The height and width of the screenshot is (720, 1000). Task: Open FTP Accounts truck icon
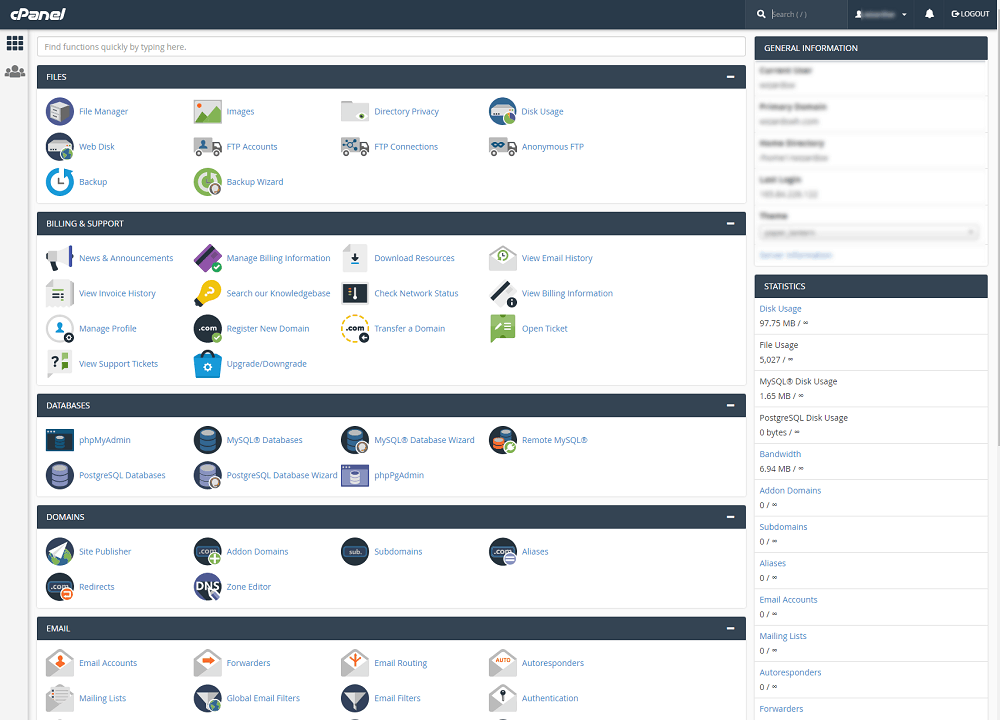click(207, 147)
